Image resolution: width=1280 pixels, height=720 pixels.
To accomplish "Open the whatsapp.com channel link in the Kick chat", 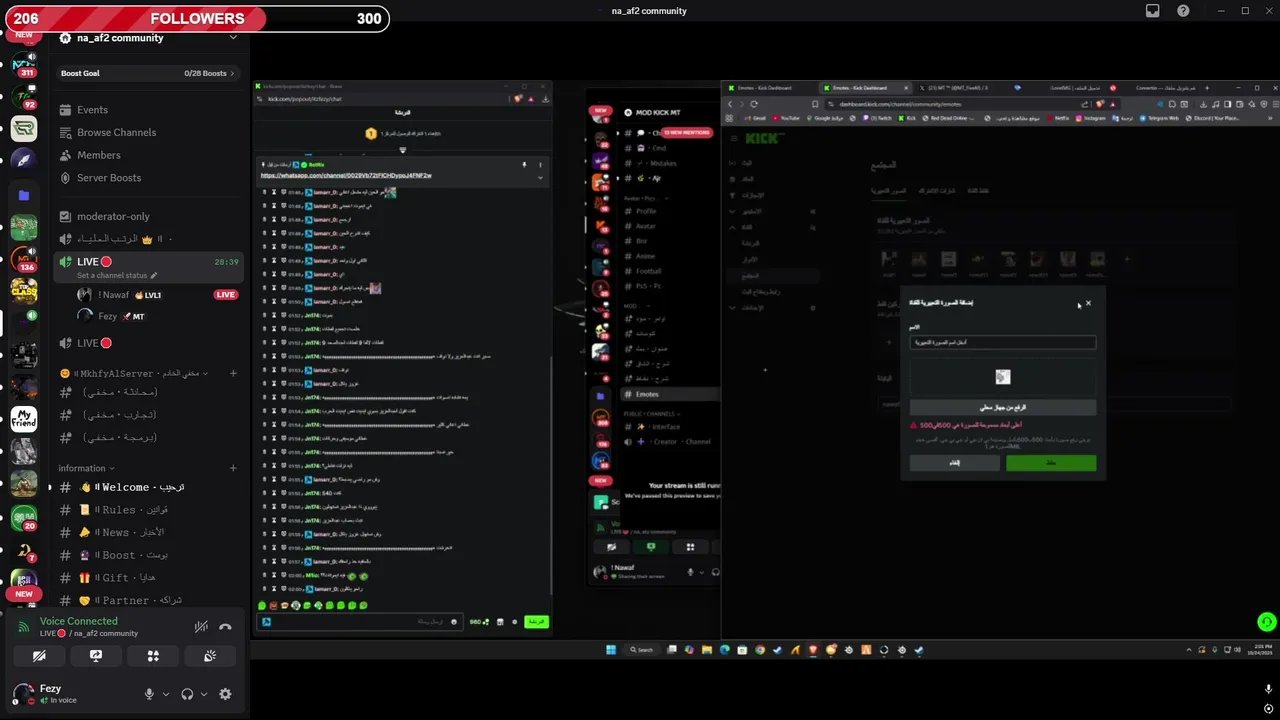I will pos(346,176).
